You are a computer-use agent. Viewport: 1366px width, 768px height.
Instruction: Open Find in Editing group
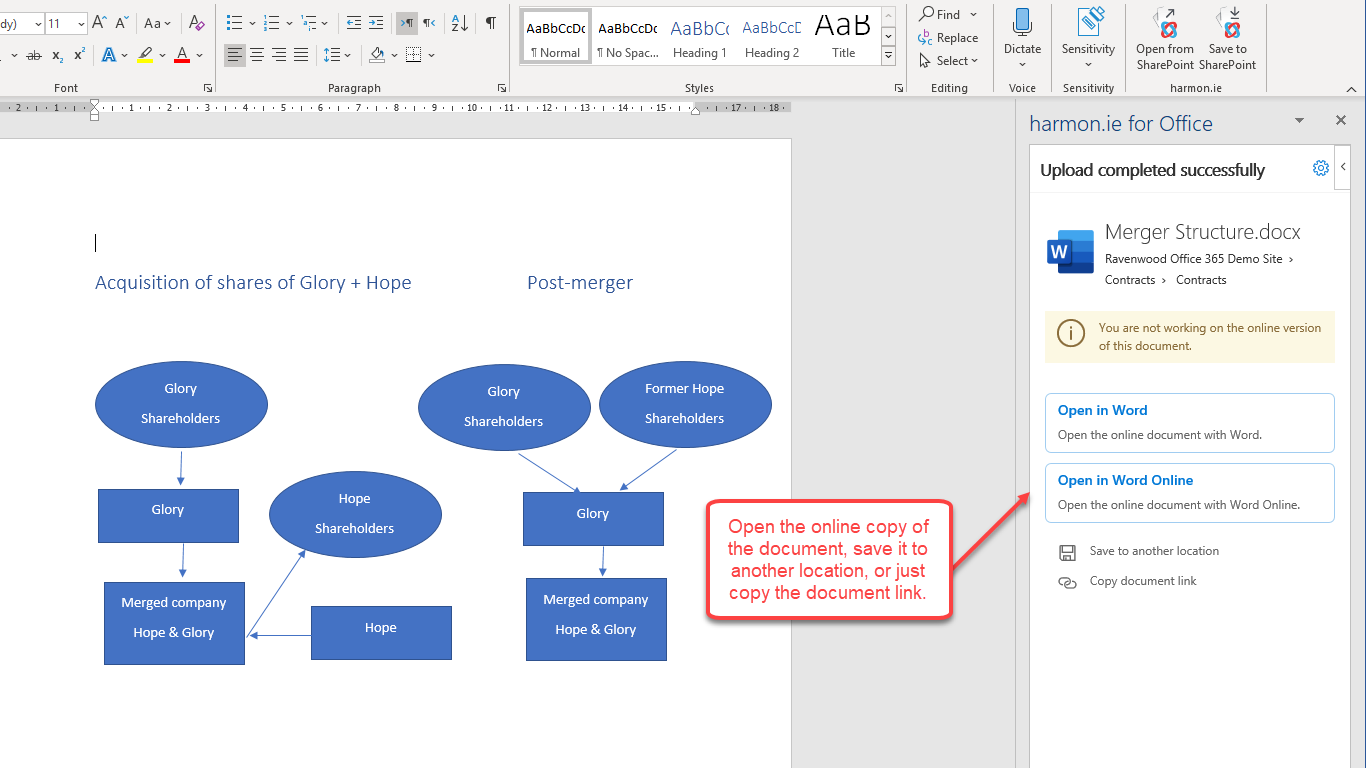[x=941, y=14]
